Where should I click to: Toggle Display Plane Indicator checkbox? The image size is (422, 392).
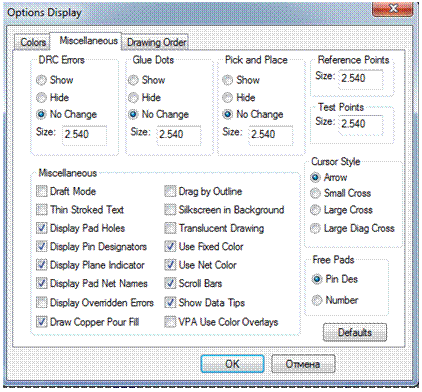42,265
